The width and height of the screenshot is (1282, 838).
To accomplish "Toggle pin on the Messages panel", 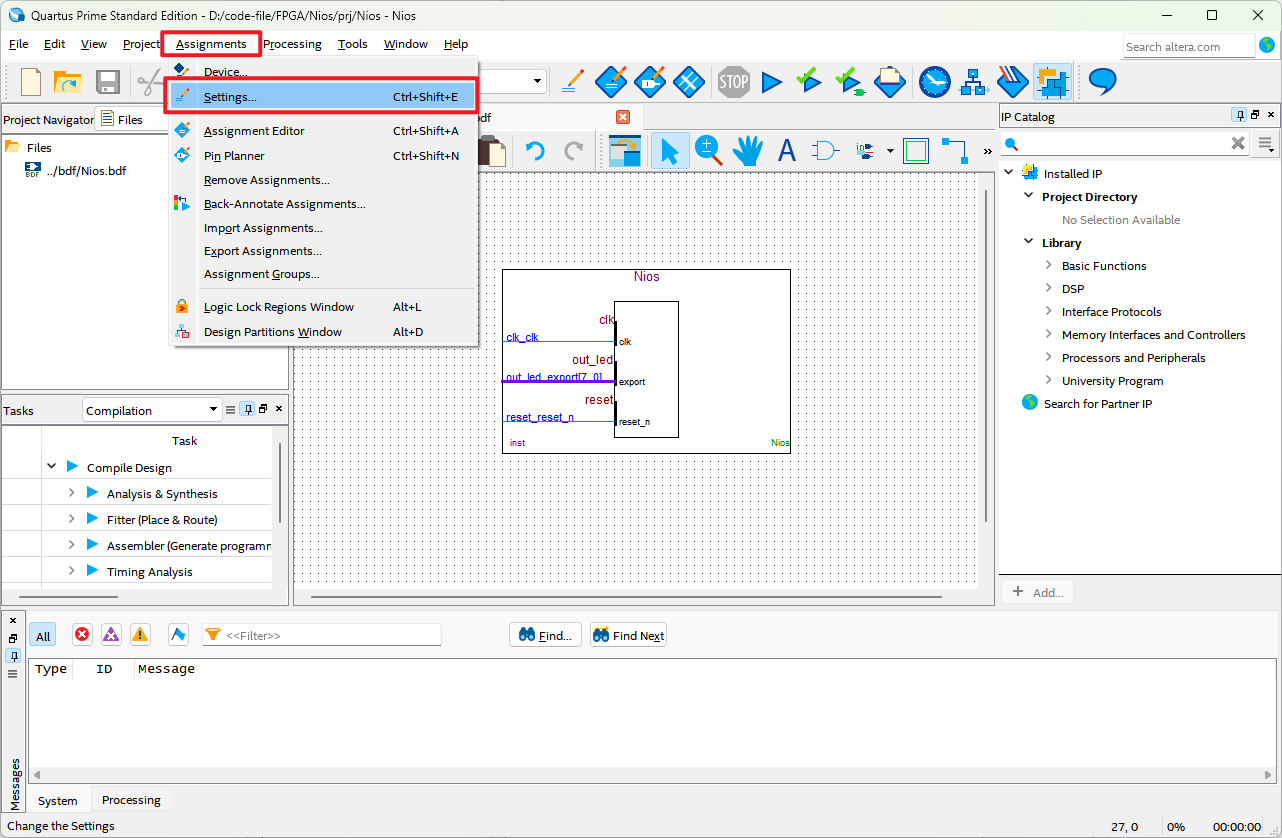I will [13, 656].
